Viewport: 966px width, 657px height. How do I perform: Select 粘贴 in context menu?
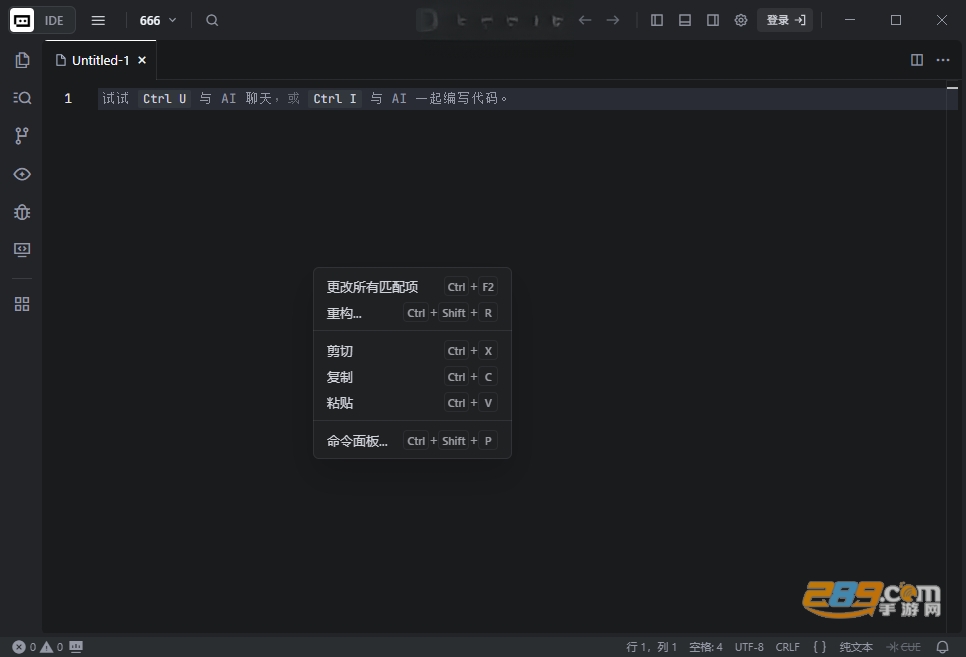[412, 403]
